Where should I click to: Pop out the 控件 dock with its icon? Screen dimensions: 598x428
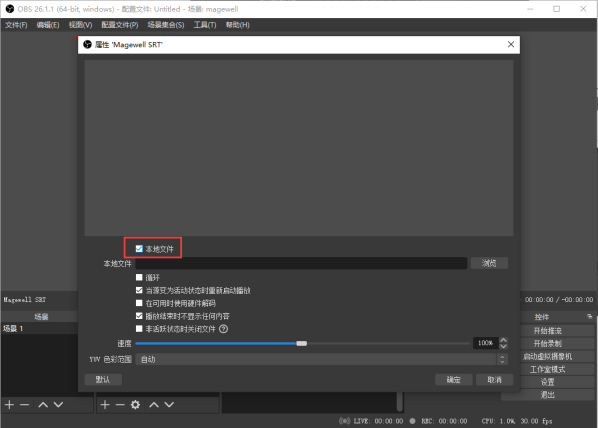click(x=590, y=317)
